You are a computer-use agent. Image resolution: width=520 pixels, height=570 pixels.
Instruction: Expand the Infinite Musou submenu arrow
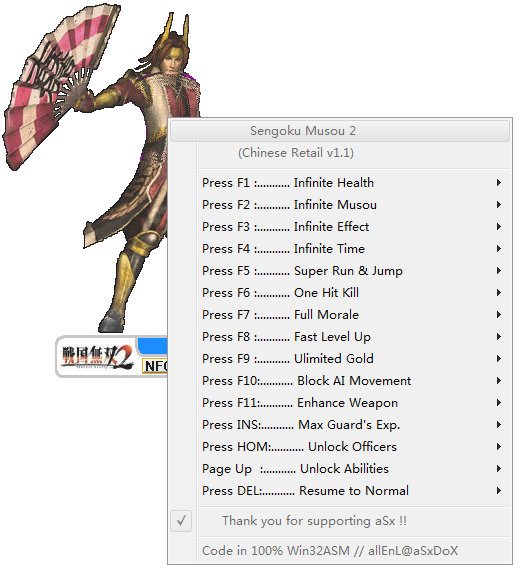coord(499,205)
